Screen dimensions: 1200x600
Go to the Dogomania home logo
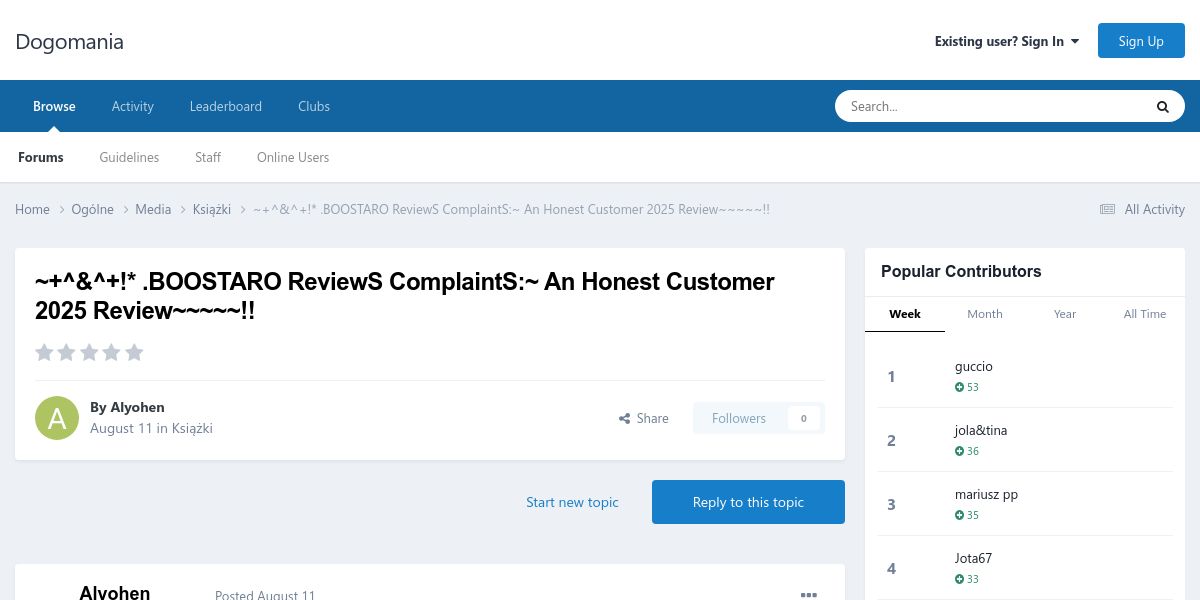click(x=70, y=41)
